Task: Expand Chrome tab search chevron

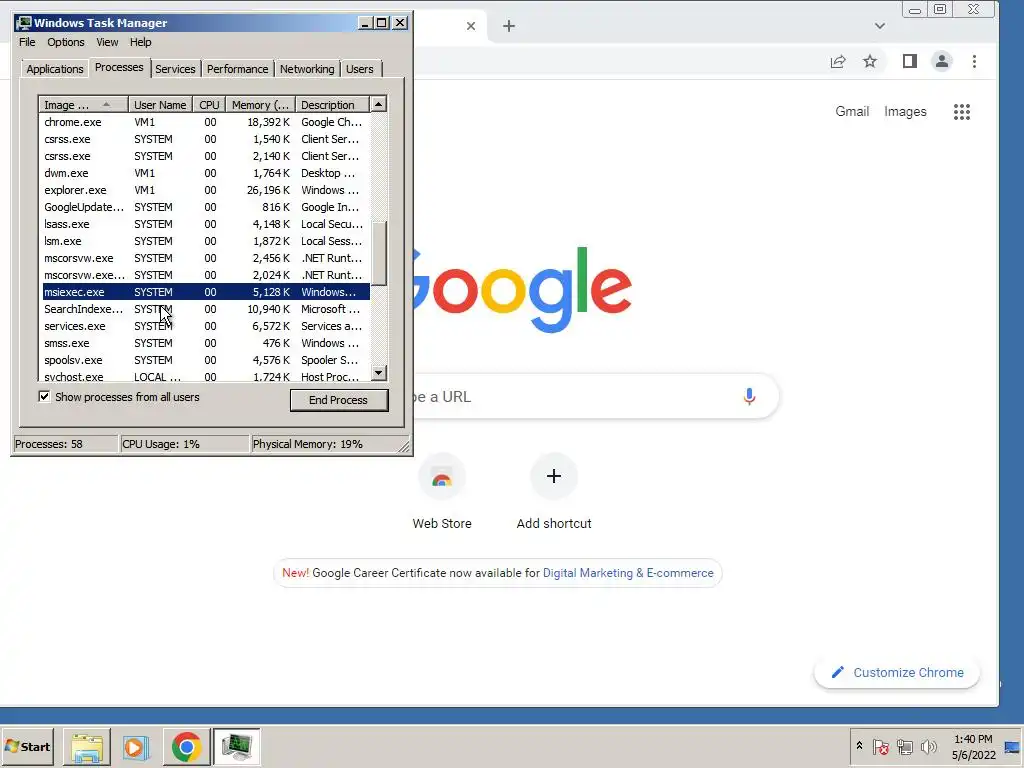Action: click(880, 26)
